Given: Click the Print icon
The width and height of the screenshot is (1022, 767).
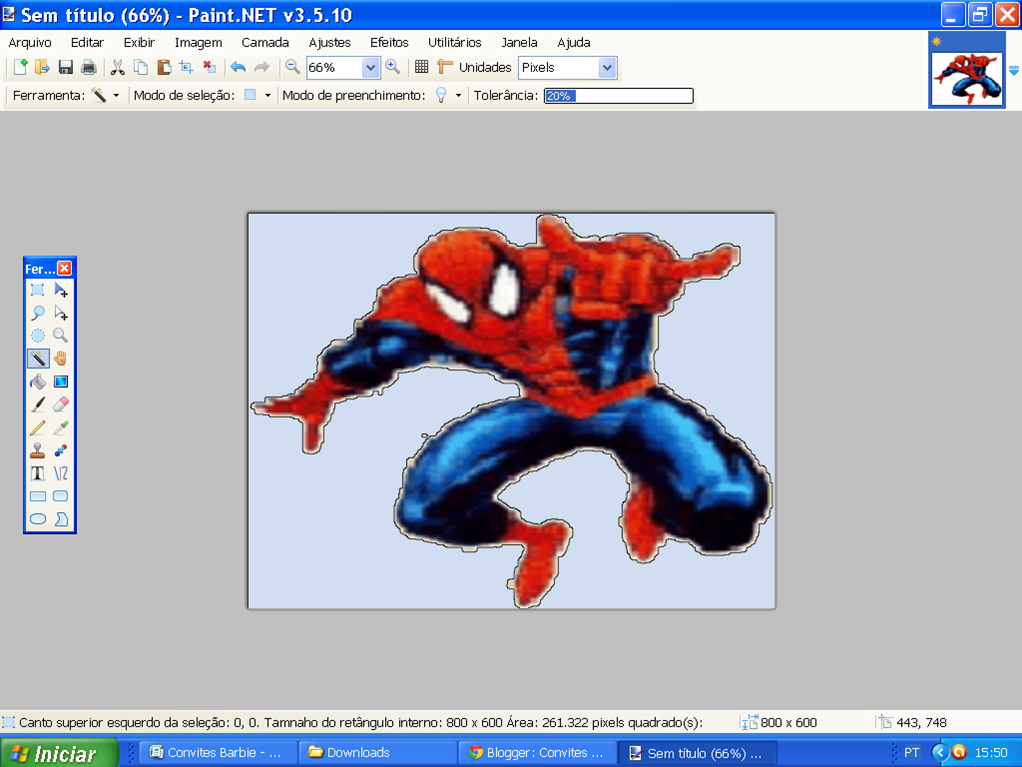Looking at the screenshot, I should pyautogui.click(x=89, y=67).
